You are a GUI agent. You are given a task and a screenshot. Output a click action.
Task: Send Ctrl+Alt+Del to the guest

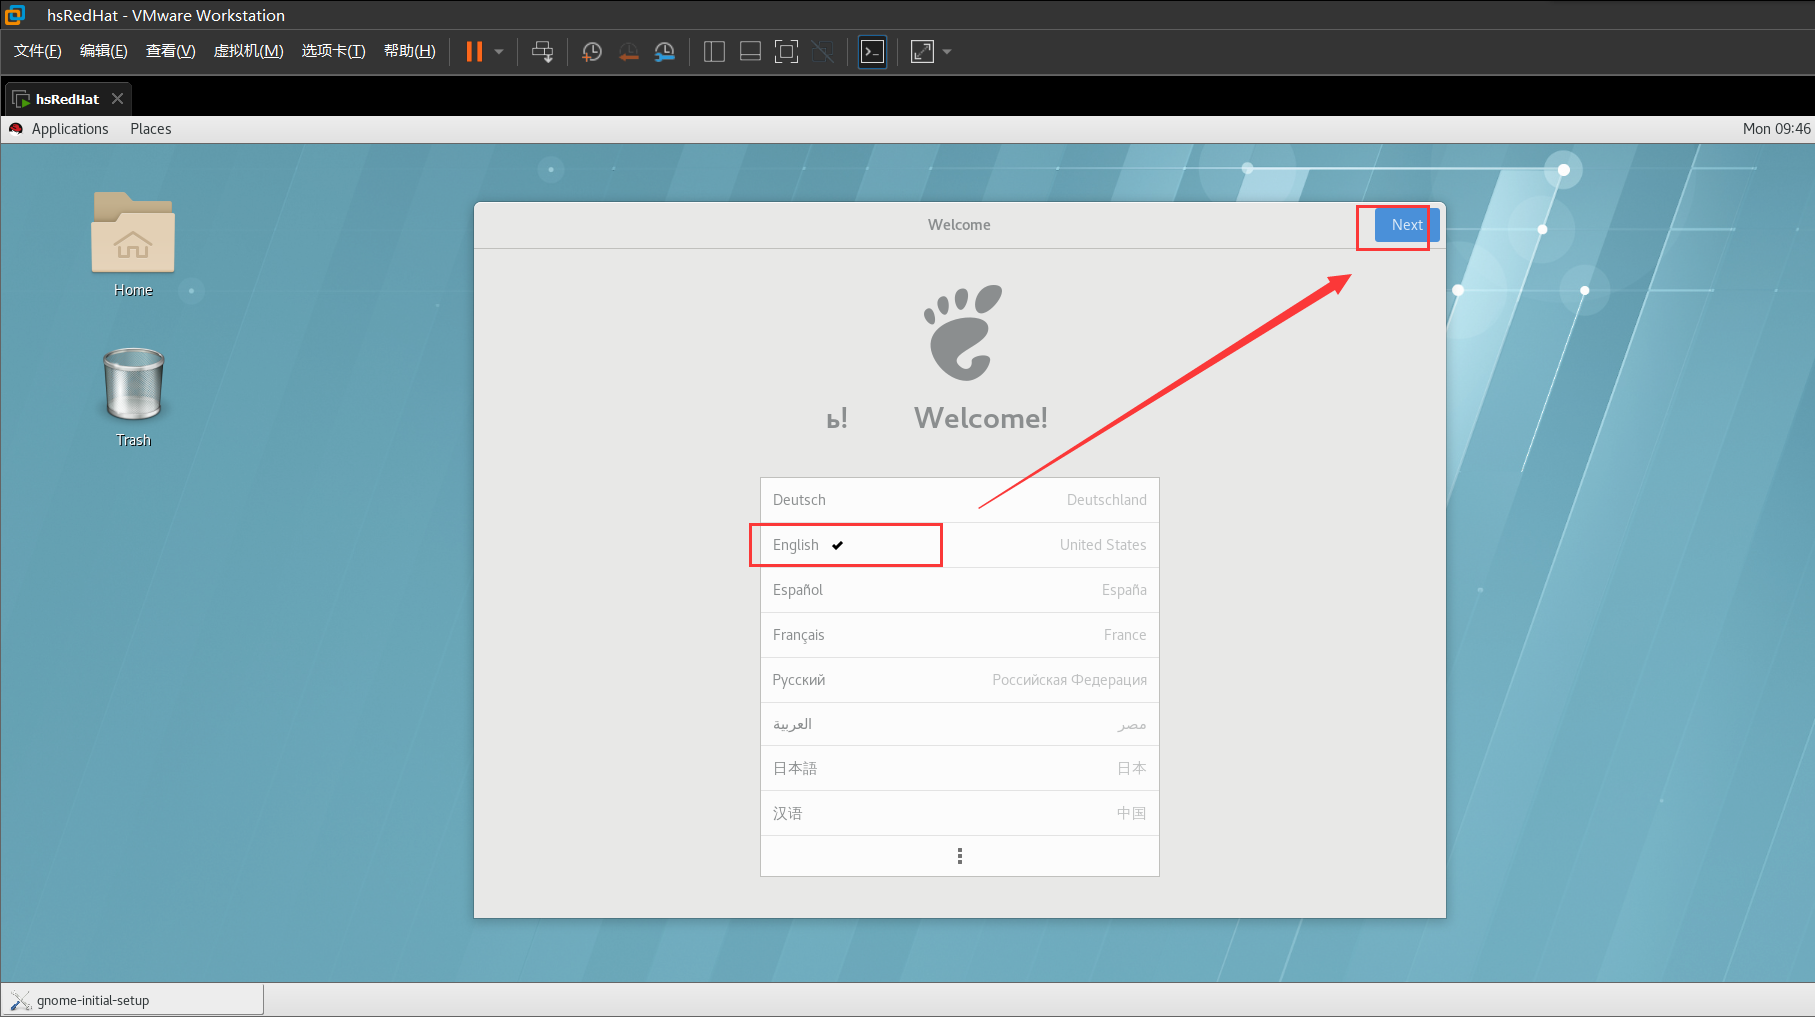(x=542, y=51)
